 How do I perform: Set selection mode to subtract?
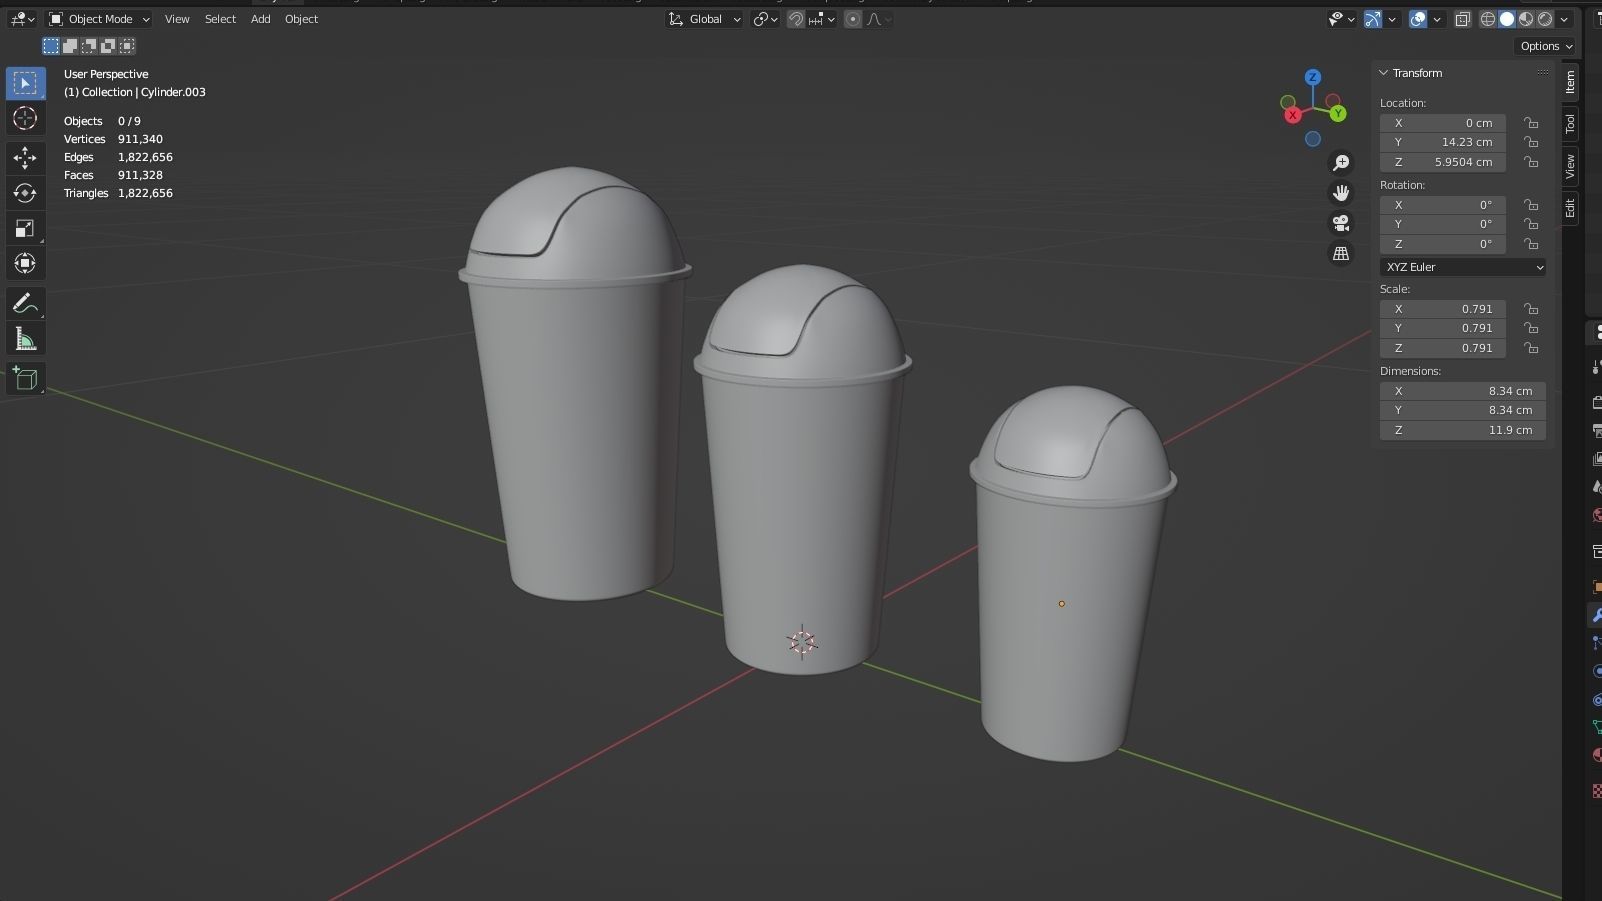point(89,46)
